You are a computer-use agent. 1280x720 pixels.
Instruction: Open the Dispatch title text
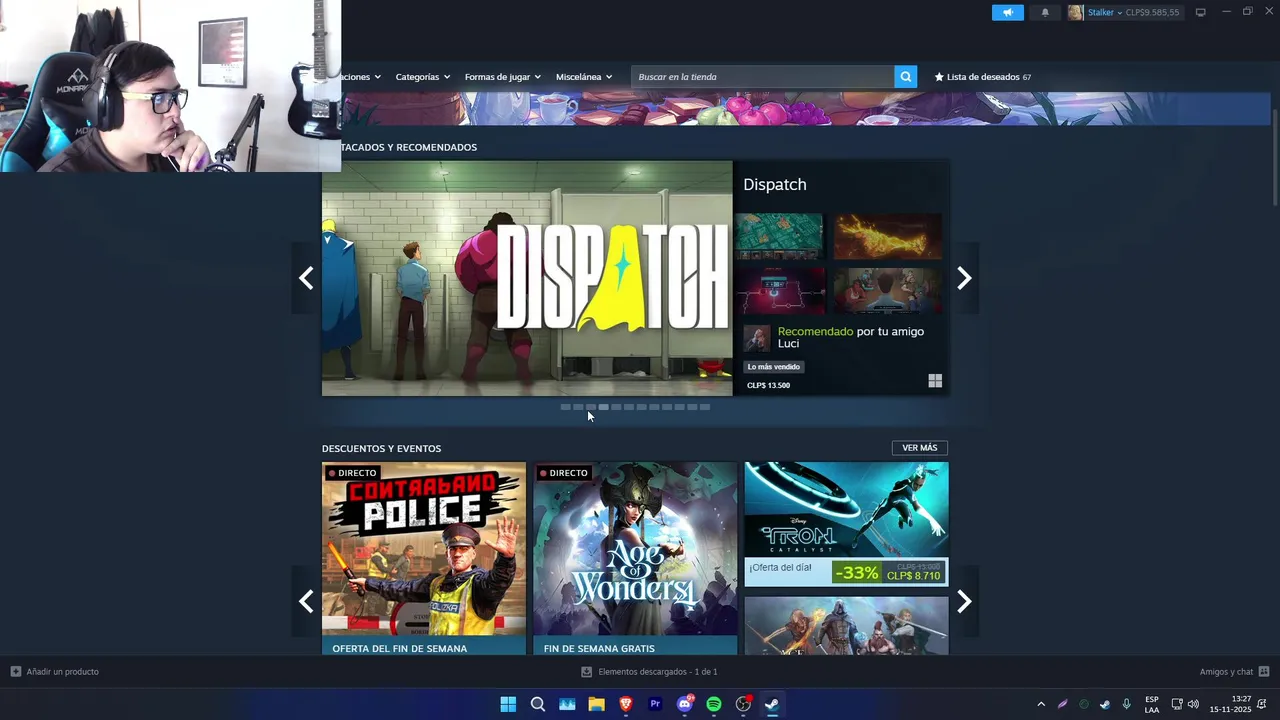(774, 184)
